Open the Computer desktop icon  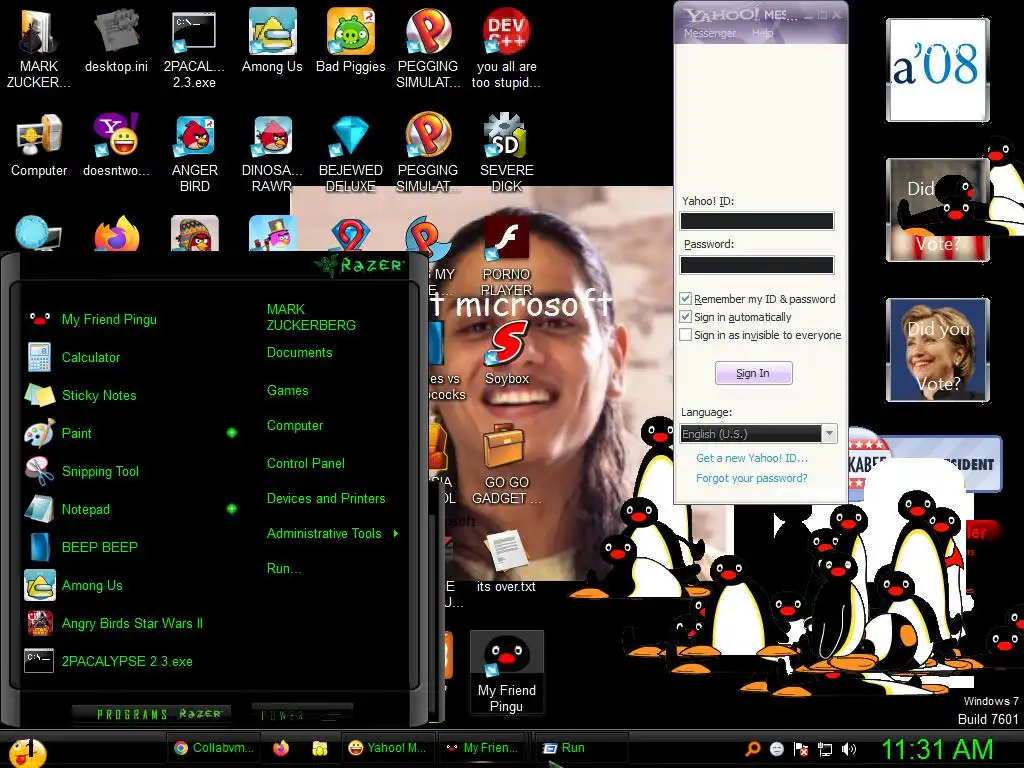(x=39, y=145)
